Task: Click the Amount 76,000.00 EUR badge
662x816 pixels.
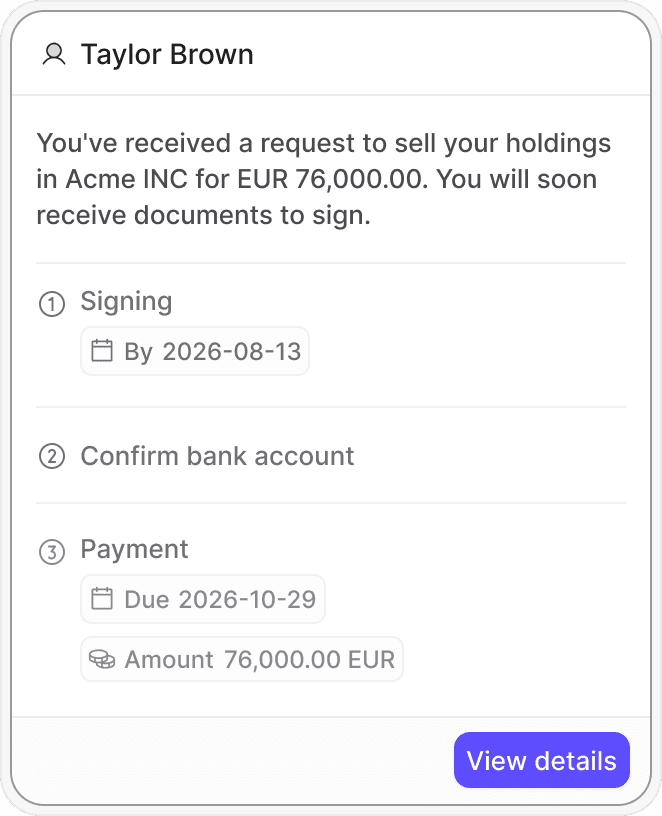Action: [x=242, y=659]
